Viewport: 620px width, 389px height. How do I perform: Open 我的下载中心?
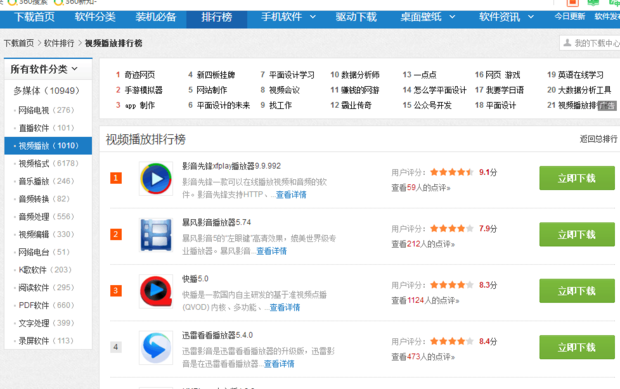(590, 43)
